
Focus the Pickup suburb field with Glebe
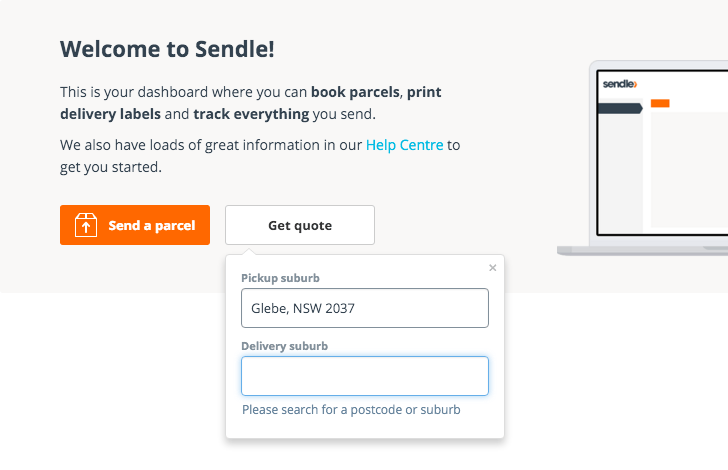click(x=365, y=308)
